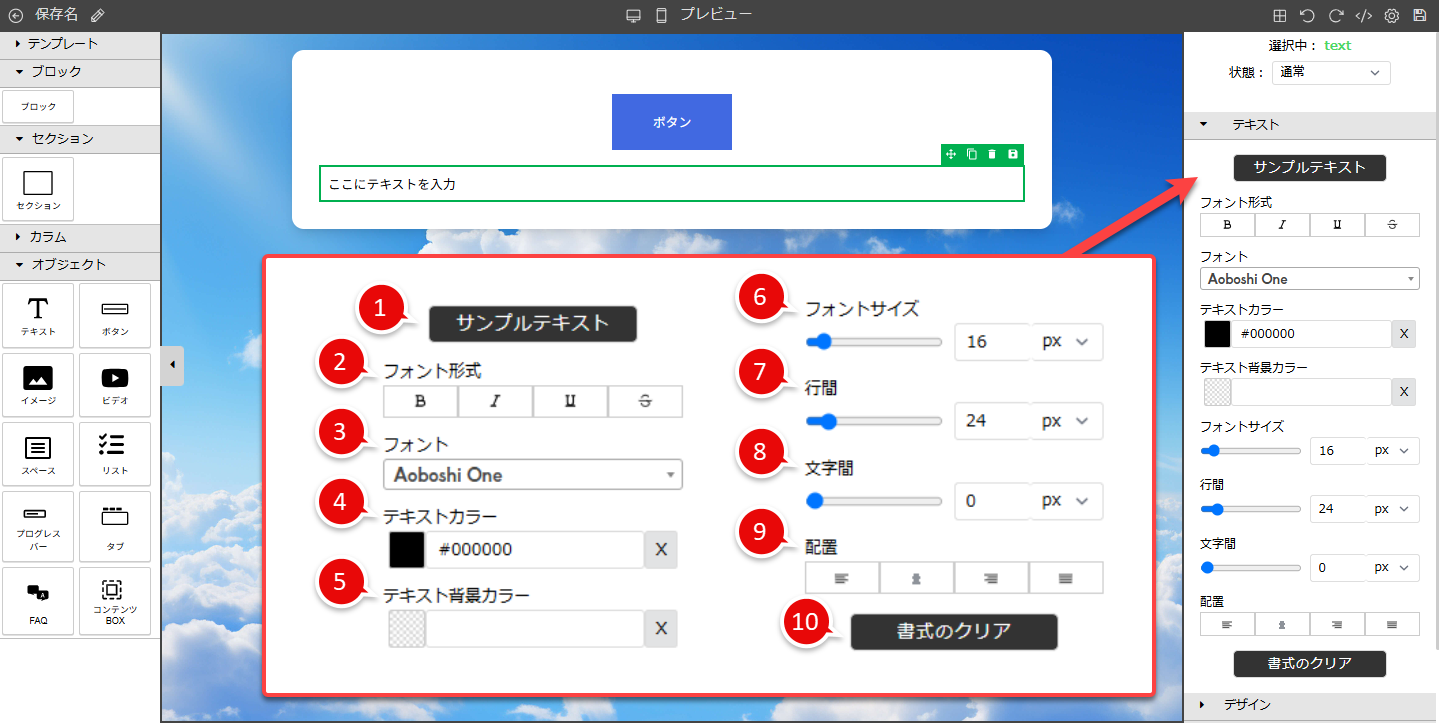1439x725 pixels.
Task: Pick the FAQ object from the object list
Action: 38,601
